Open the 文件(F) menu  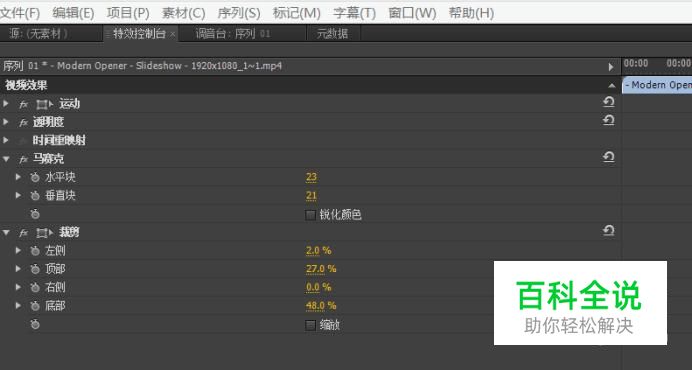19,13
